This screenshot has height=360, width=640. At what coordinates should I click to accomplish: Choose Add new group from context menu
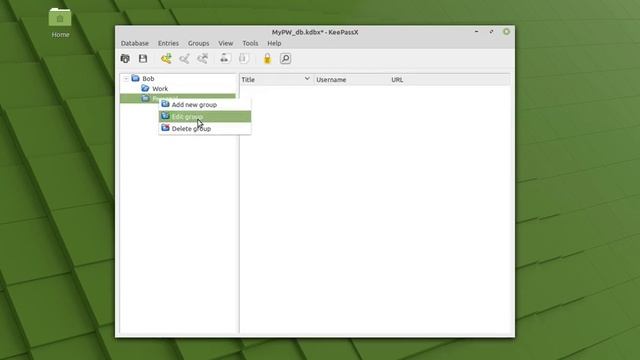click(x=205, y=104)
